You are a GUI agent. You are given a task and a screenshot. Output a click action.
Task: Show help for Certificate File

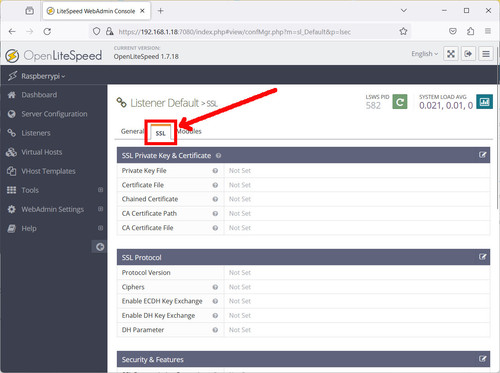(x=215, y=185)
